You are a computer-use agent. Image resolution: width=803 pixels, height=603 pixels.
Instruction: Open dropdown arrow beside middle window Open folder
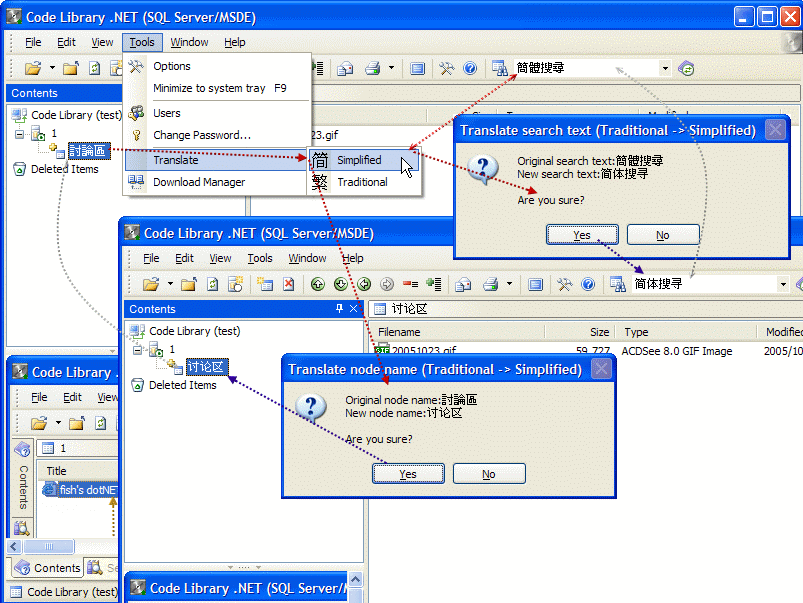170,284
